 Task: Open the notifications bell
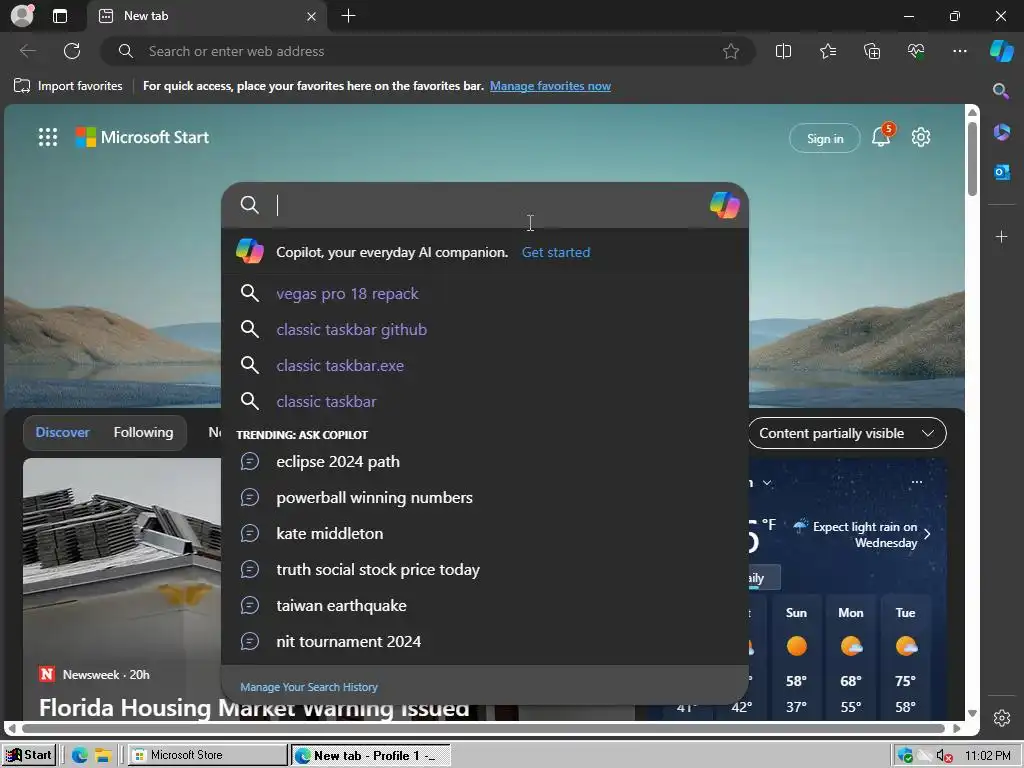pos(881,136)
